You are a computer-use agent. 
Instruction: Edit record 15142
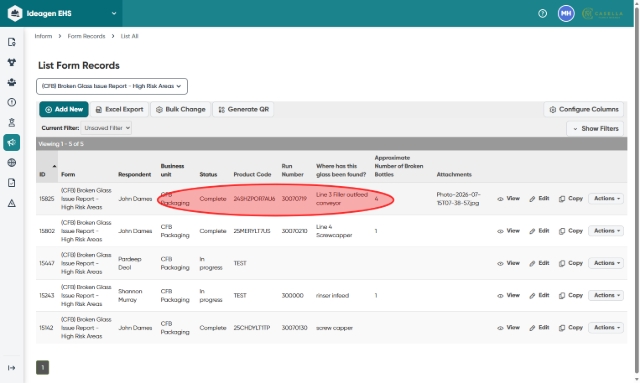[539, 327]
